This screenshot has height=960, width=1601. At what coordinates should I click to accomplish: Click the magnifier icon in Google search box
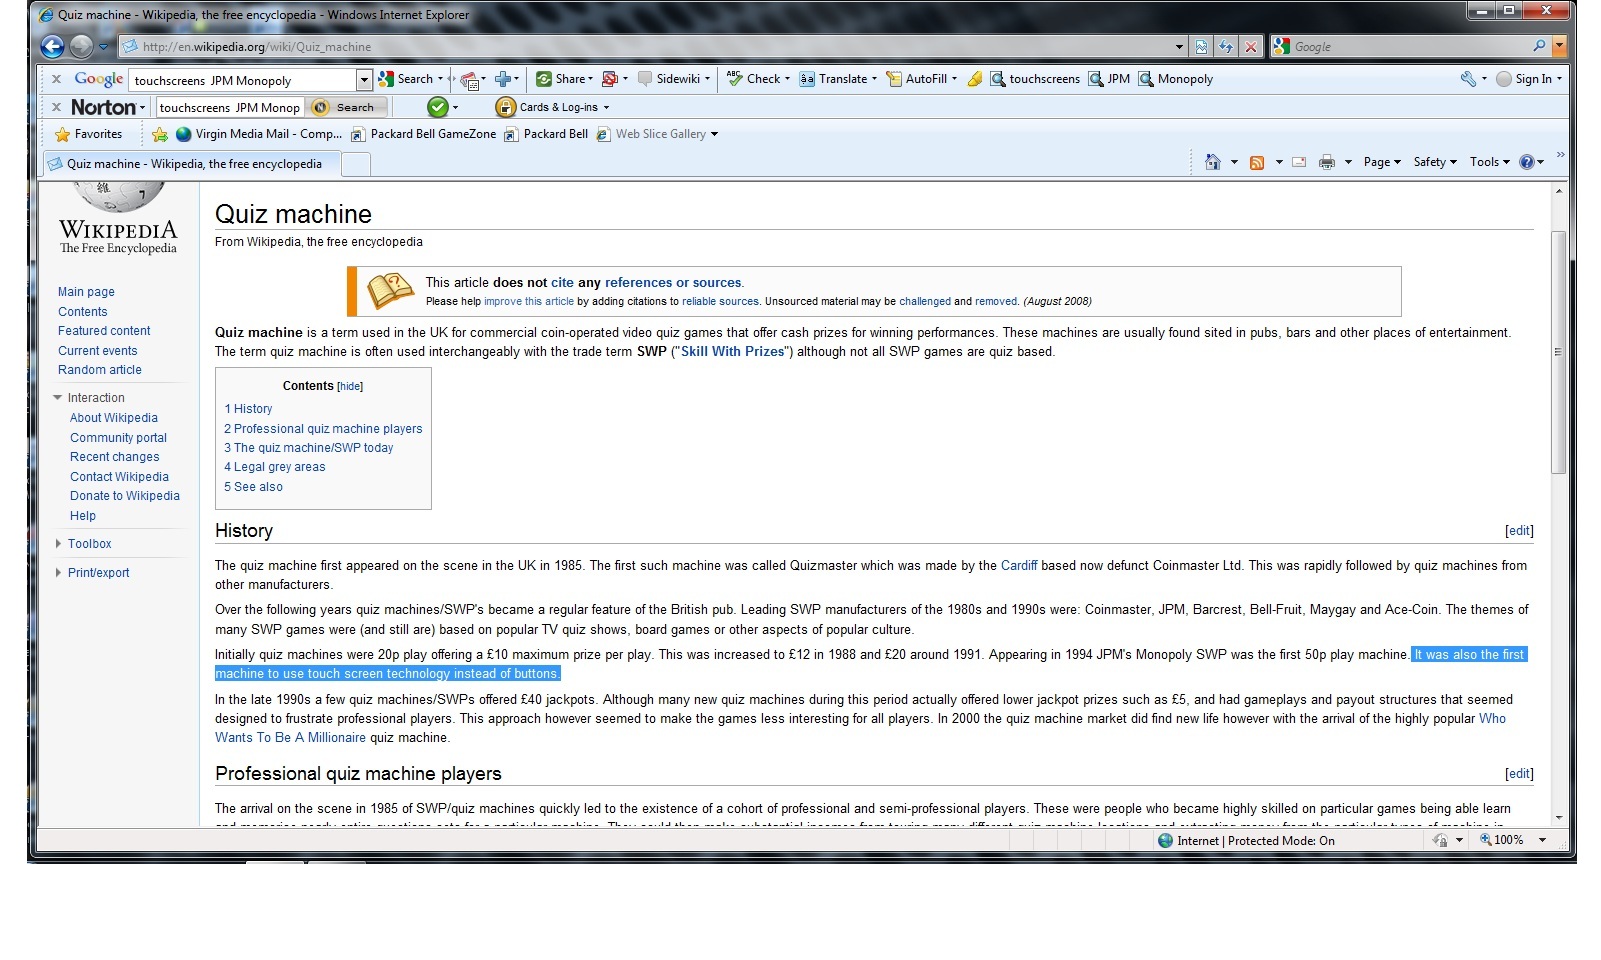point(1539,46)
